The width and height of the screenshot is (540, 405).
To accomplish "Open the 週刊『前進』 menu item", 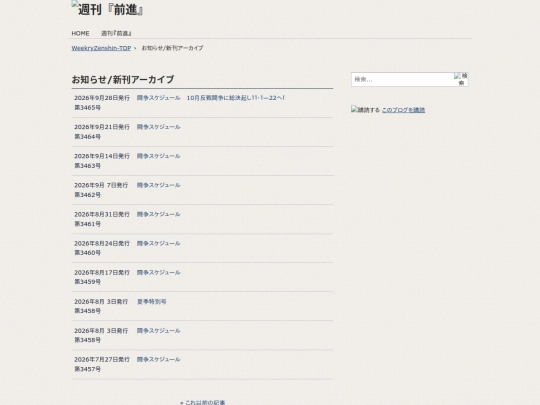I will [116, 33].
